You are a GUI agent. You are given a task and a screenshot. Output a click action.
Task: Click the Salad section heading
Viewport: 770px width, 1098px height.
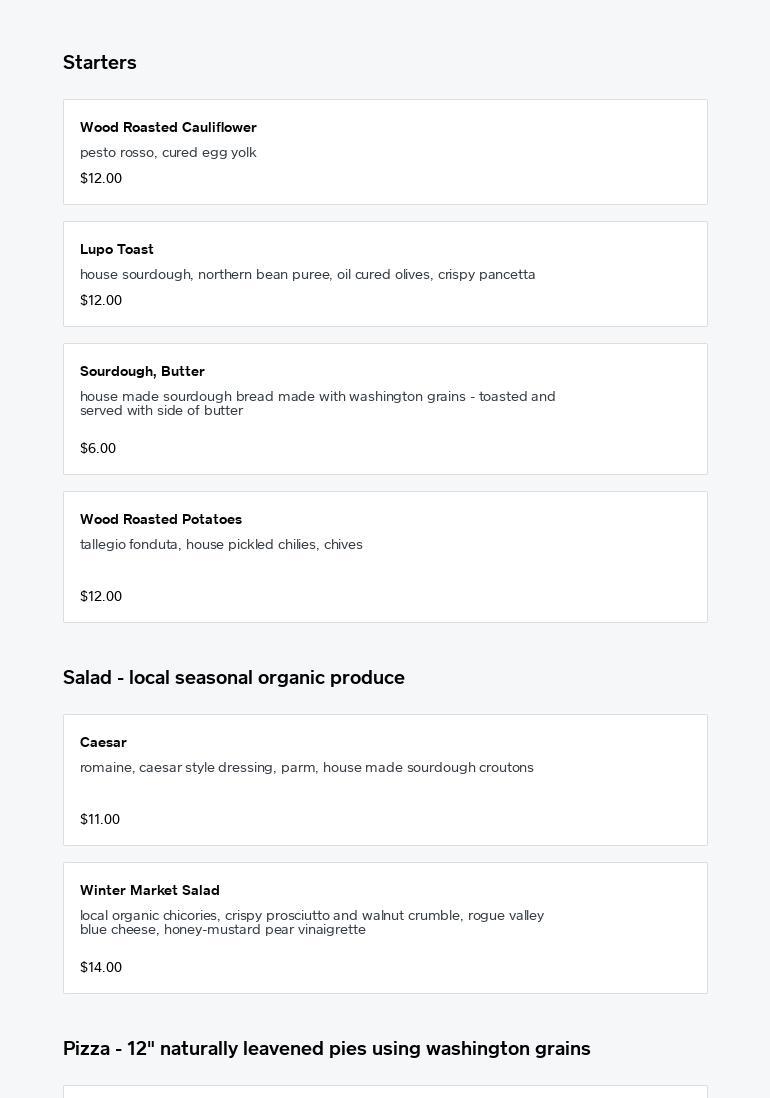[x=234, y=677]
